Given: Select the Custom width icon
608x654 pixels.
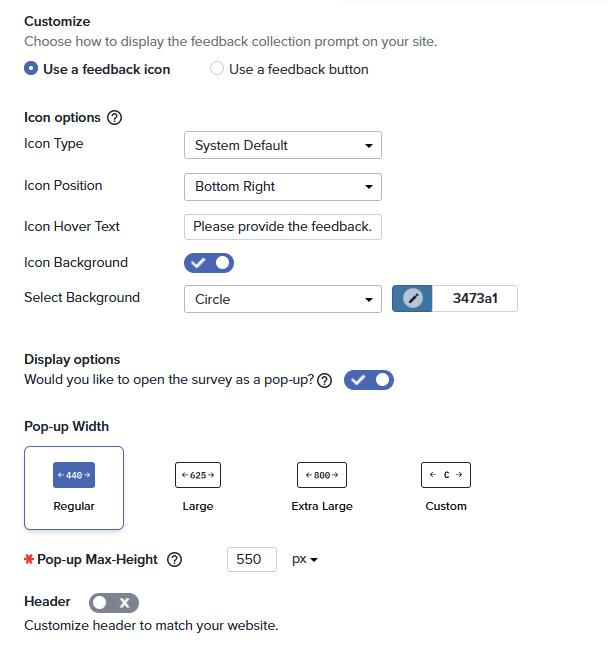Looking at the screenshot, I should point(446,475).
